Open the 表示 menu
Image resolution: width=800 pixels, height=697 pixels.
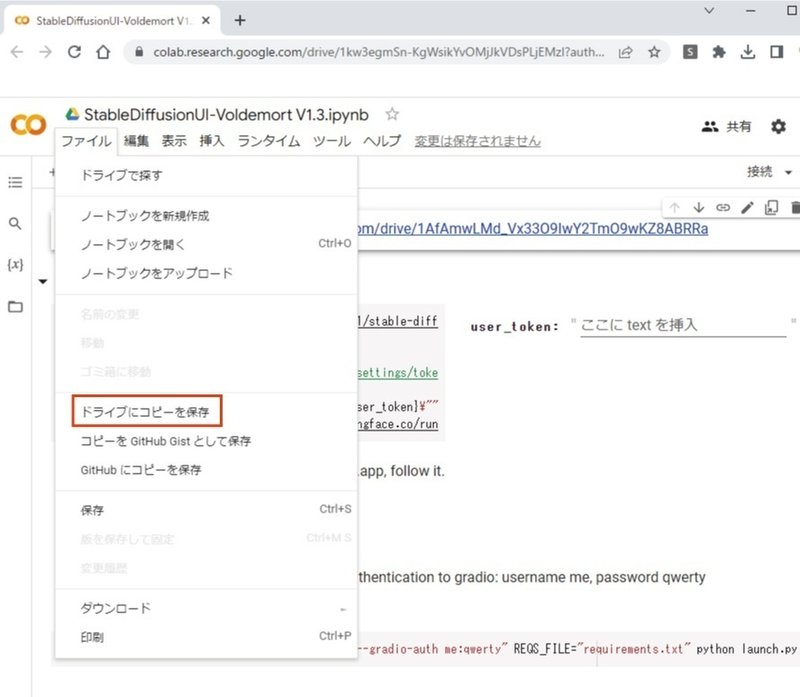pos(174,141)
